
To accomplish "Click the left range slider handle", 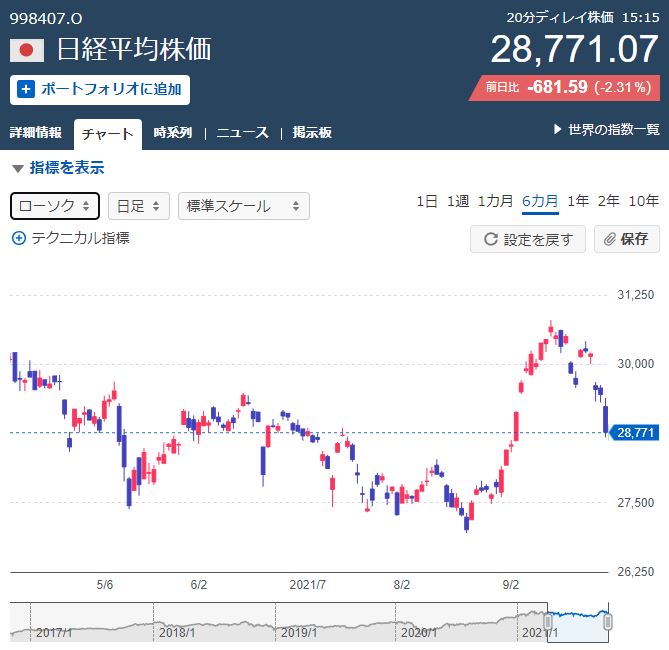I will click(548, 620).
